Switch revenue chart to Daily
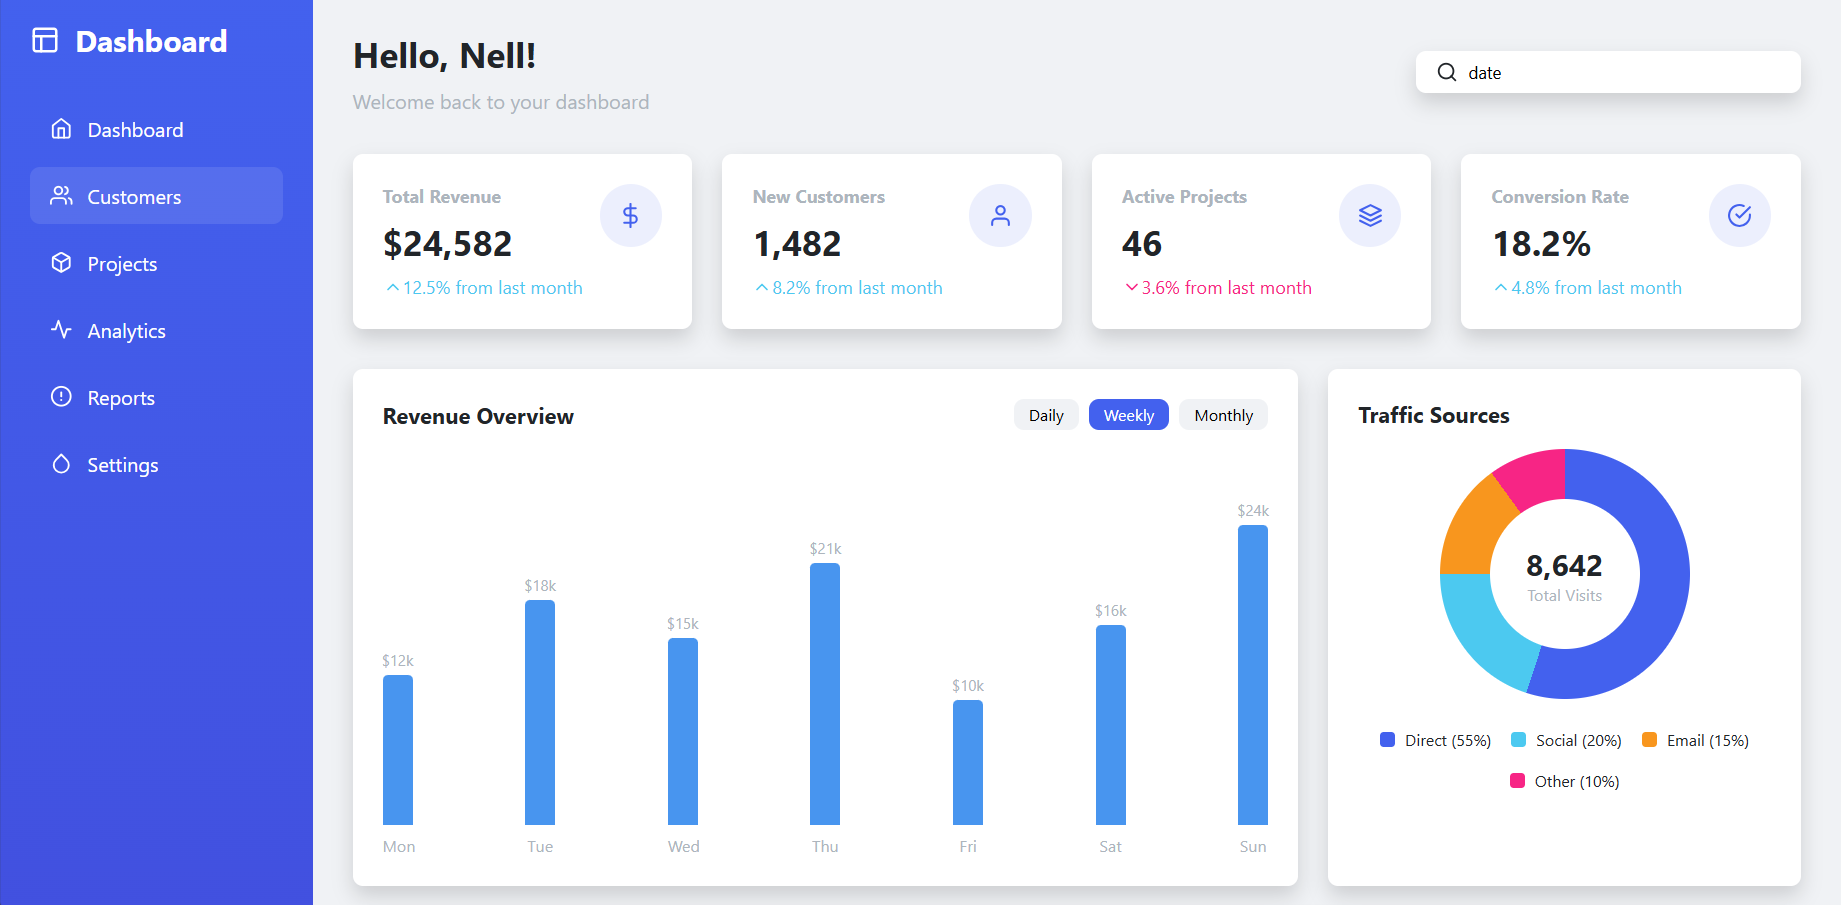Image resolution: width=1841 pixels, height=905 pixels. pos(1046,415)
